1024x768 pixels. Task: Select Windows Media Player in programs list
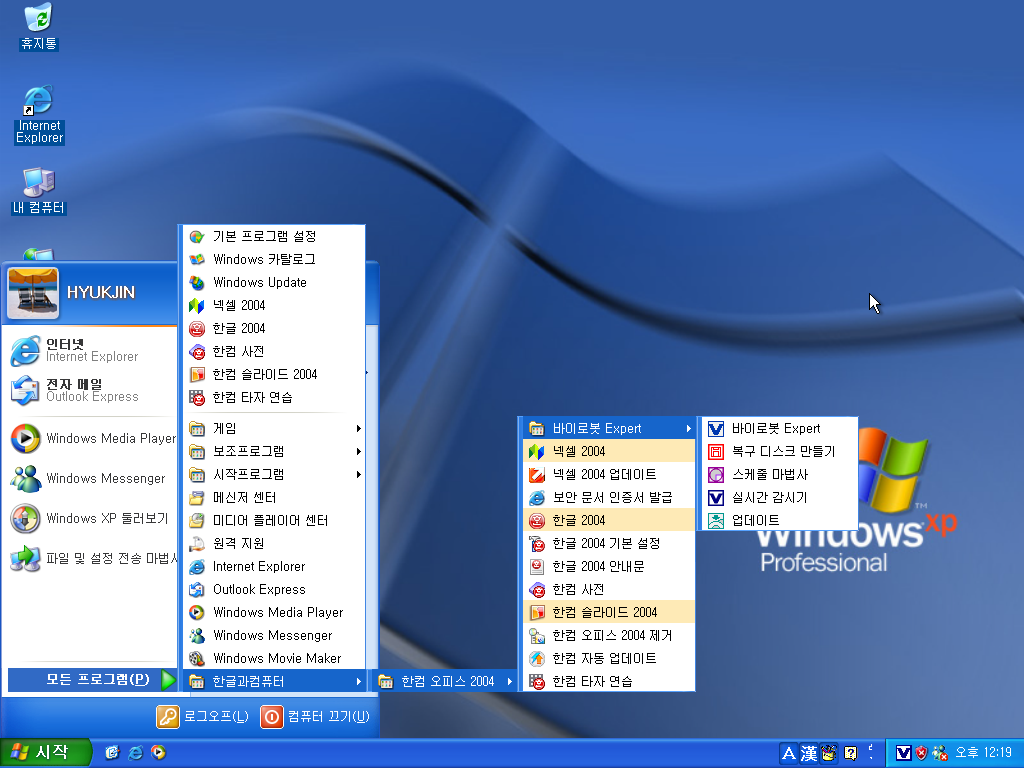pos(272,613)
